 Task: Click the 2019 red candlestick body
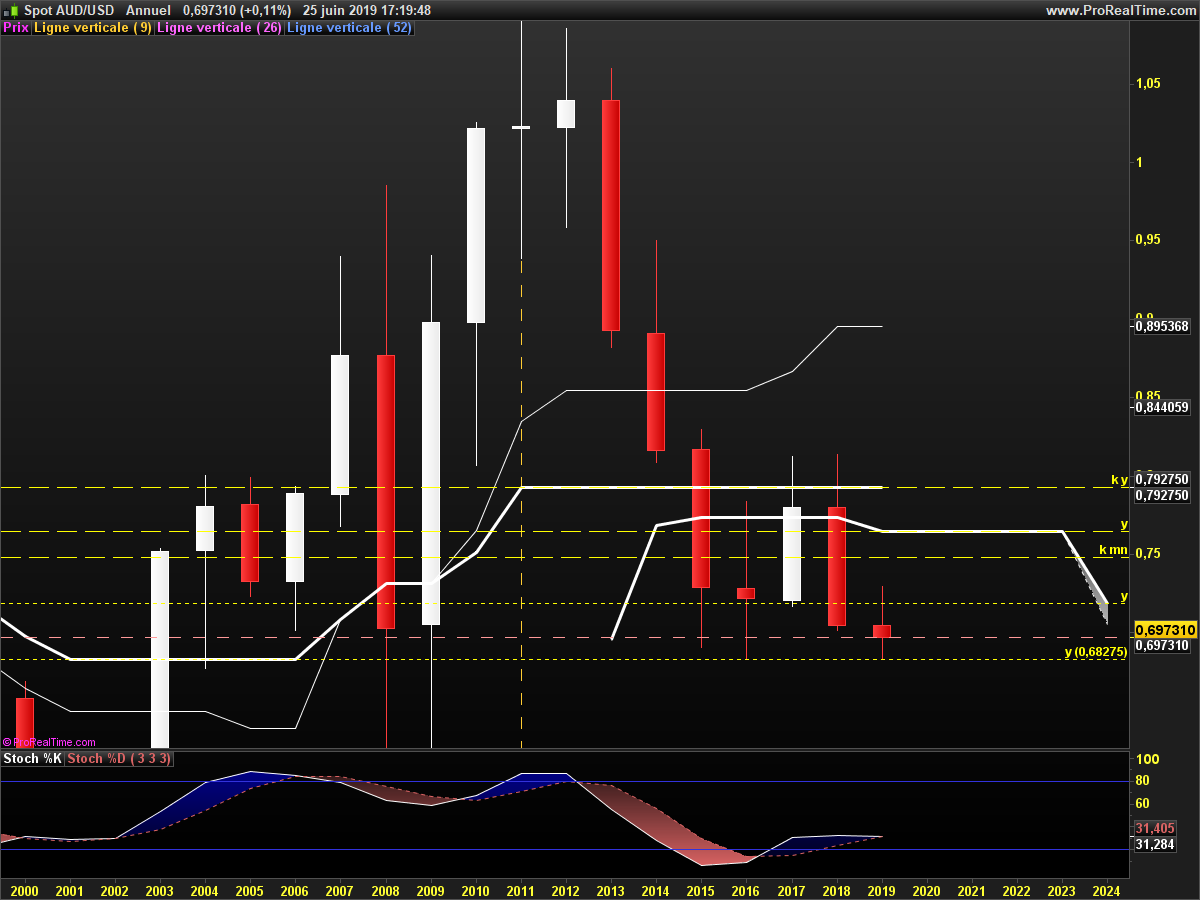click(x=882, y=631)
